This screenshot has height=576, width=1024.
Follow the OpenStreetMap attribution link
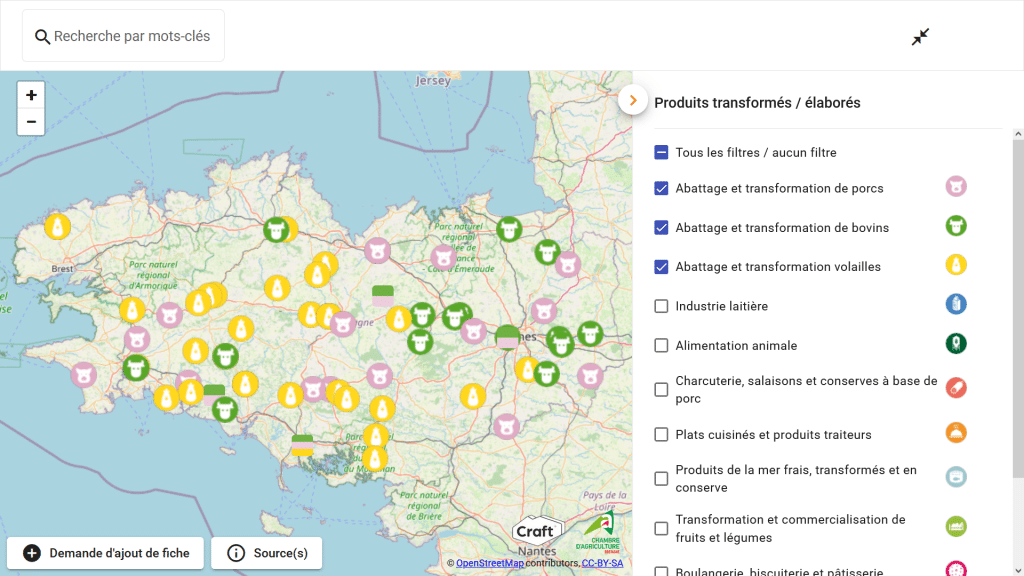pos(490,563)
